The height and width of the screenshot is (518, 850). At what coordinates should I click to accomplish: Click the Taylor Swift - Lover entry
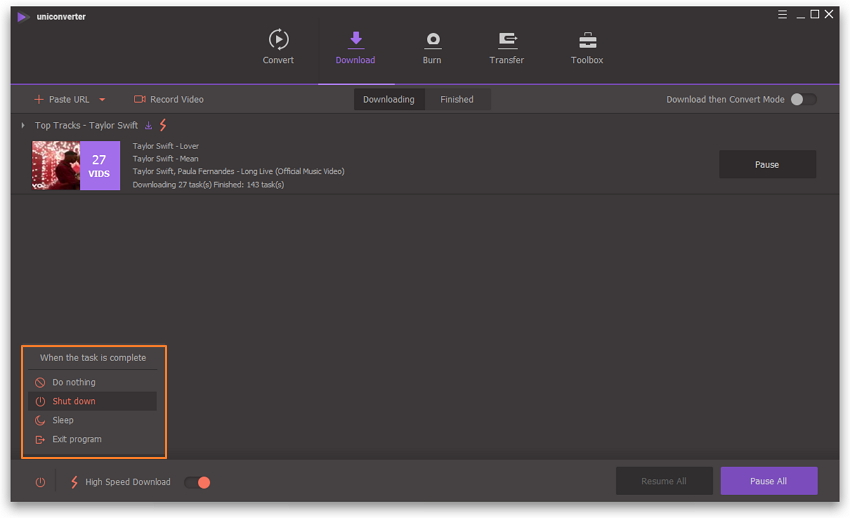point(166,146)
